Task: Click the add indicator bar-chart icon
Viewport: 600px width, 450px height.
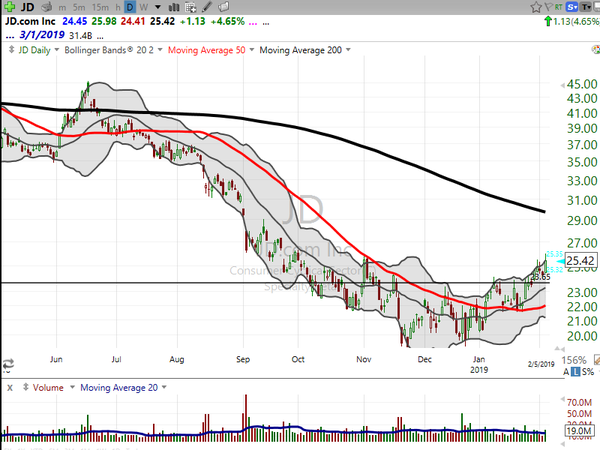Action: 174,7
